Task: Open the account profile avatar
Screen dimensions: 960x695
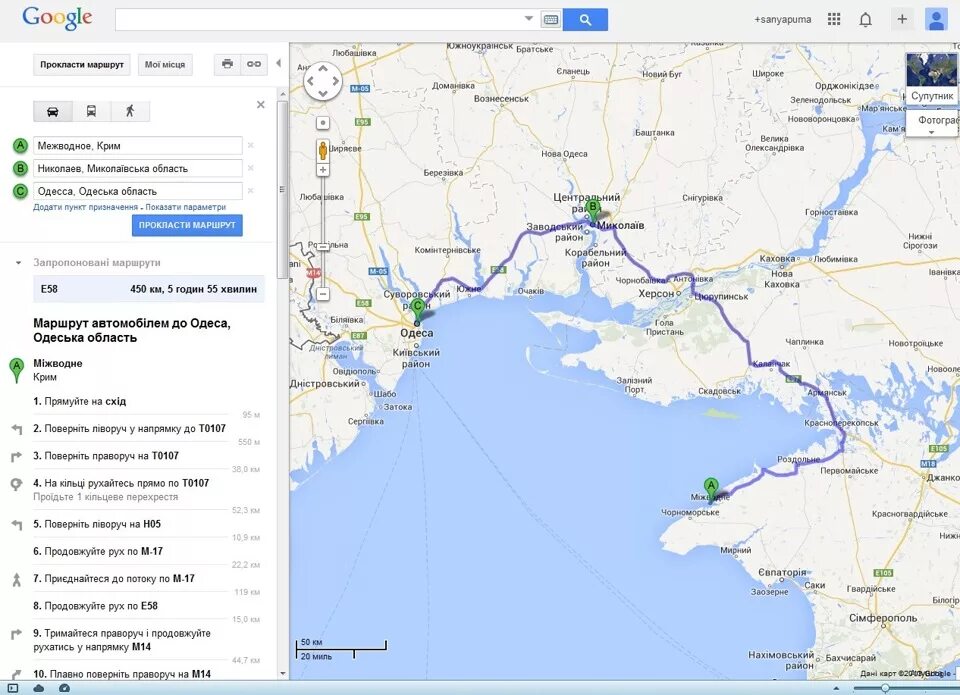Action: click(936, 19)
